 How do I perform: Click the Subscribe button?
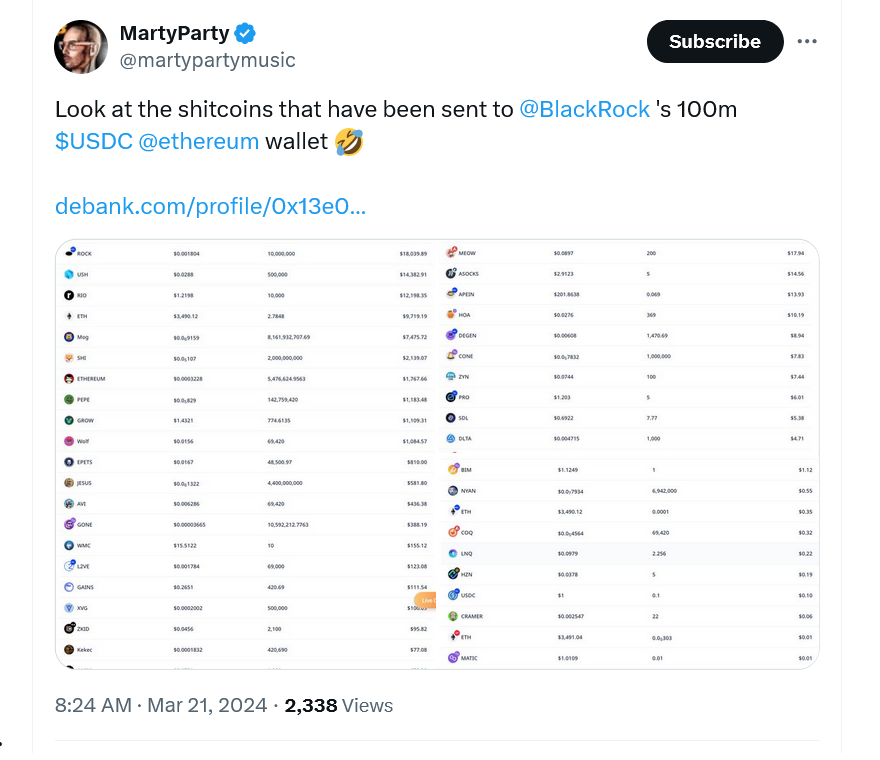[x=715, y=42]
